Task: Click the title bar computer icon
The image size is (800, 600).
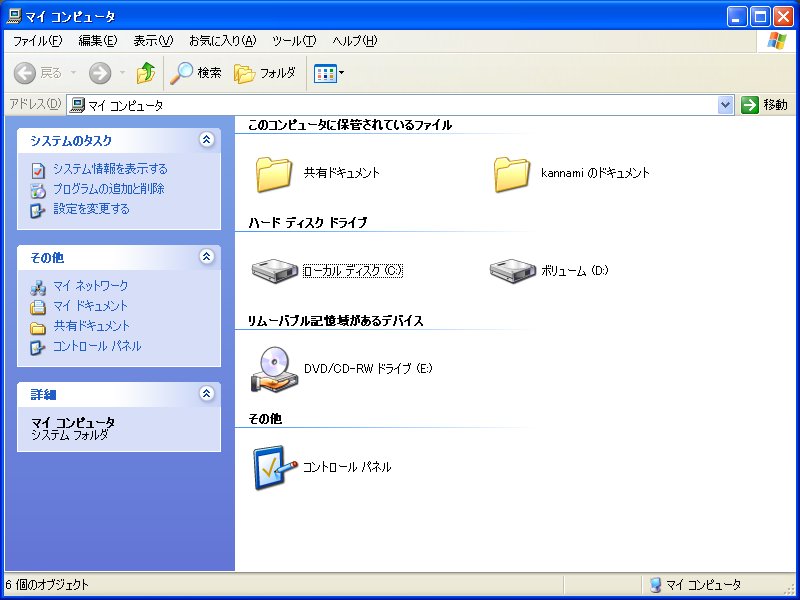Action: tap(14, 16)
